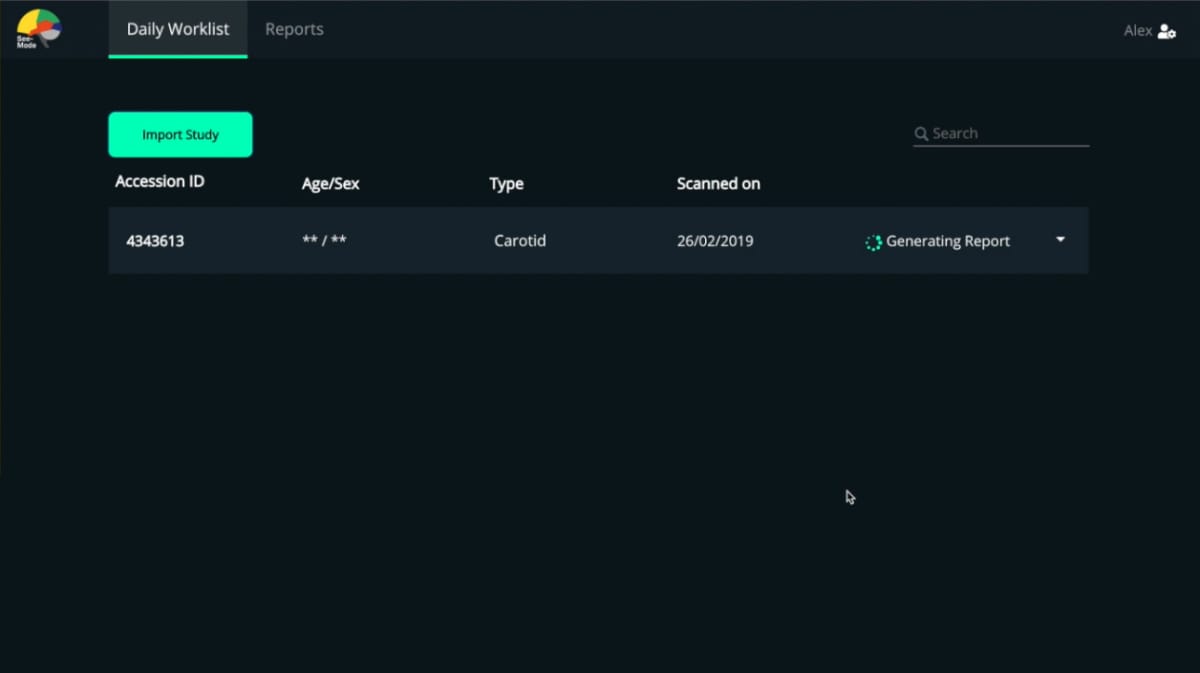Expand the dropdown arrow on study row
The width and height of the screenshot is (1200, 673).
click(x=1060, y=240)
